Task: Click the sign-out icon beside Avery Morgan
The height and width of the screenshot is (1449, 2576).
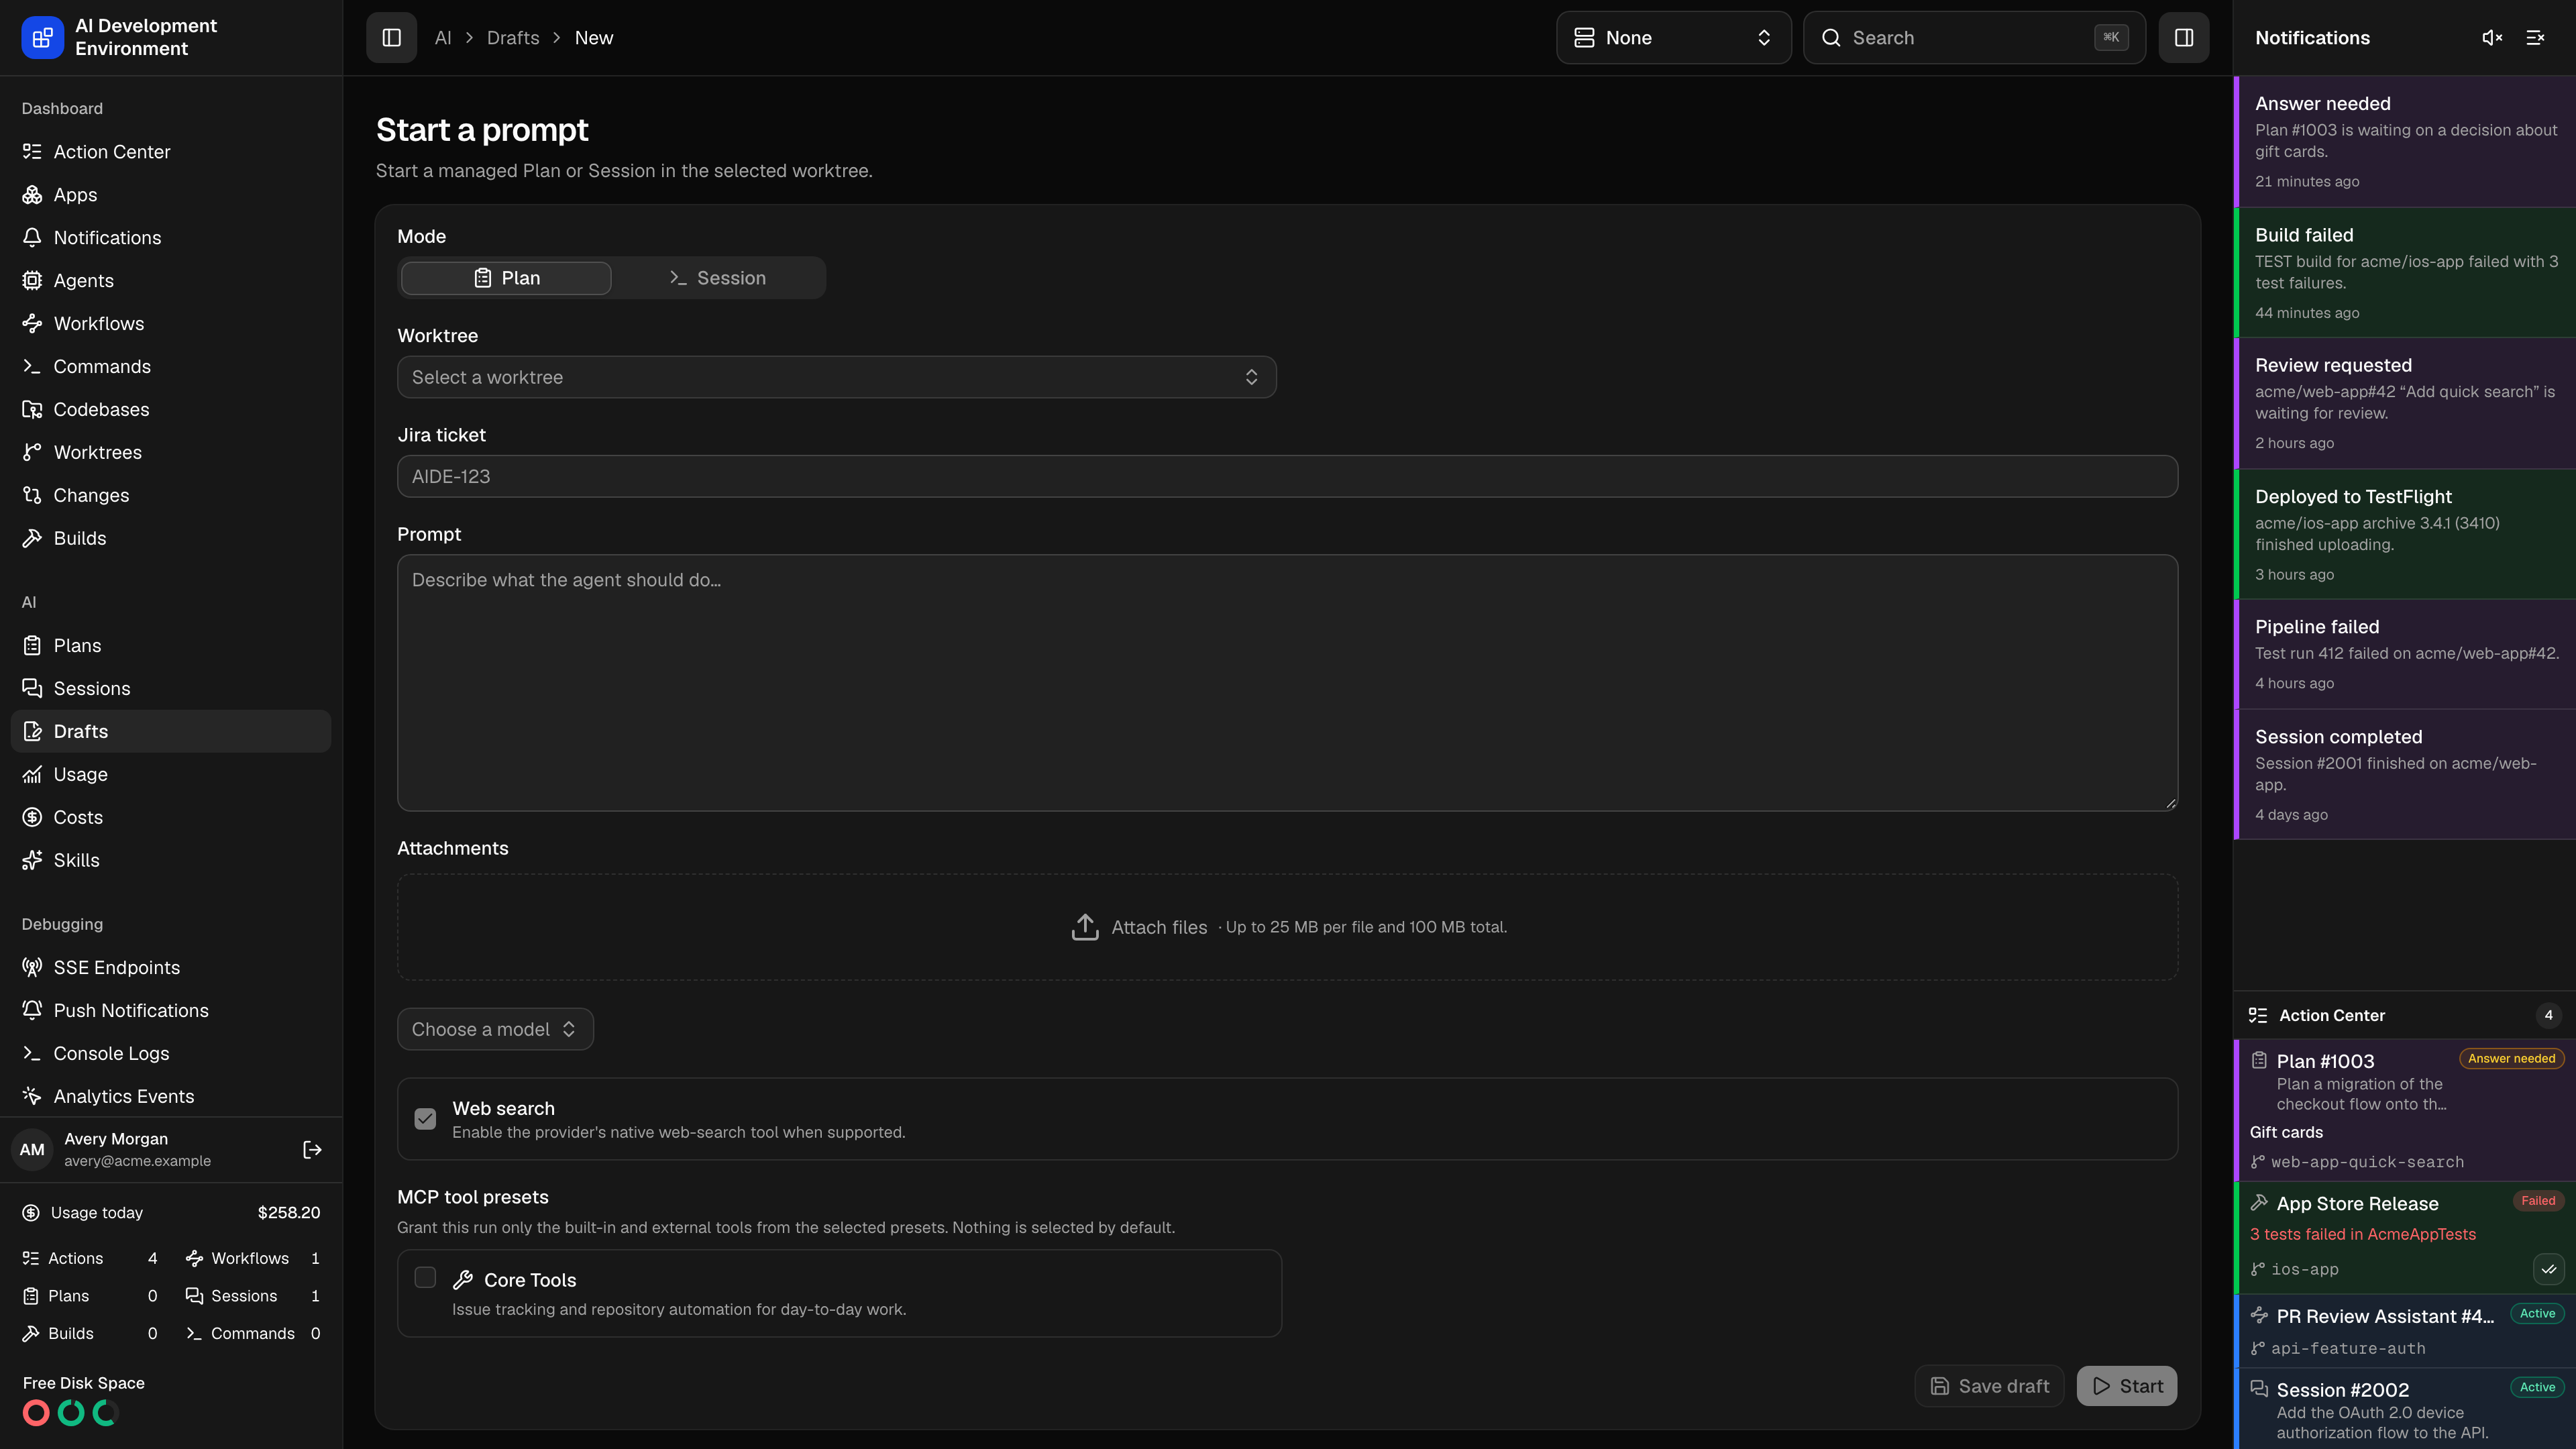Action: click(312, 1150)
